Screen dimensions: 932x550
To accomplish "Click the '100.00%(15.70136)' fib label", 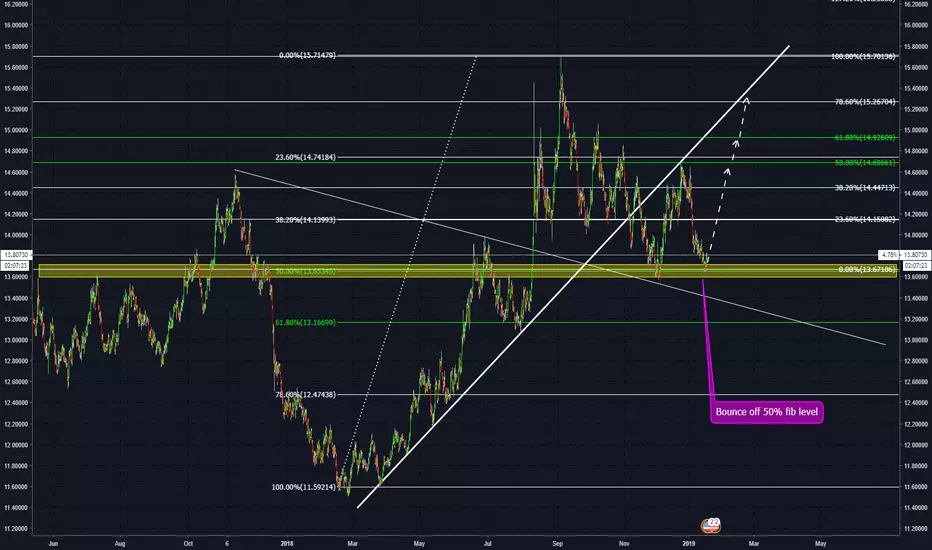I will [x=864, y=56].
